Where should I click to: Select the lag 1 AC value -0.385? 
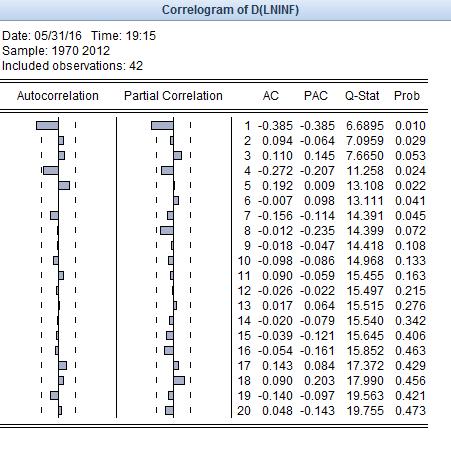tap(275, 126)
